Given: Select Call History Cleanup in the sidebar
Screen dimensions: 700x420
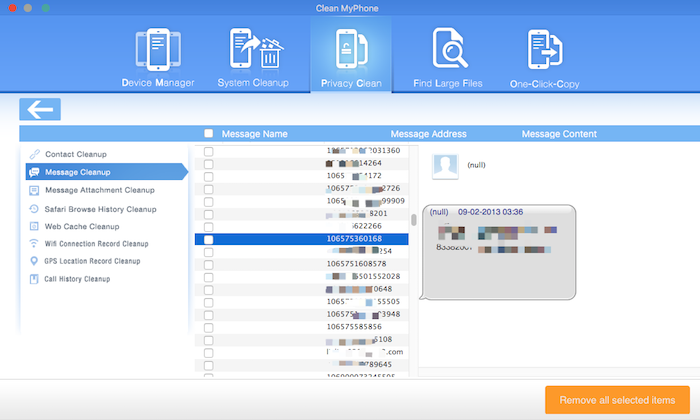Looking at the screenshot, I should [x=77, y=279].
